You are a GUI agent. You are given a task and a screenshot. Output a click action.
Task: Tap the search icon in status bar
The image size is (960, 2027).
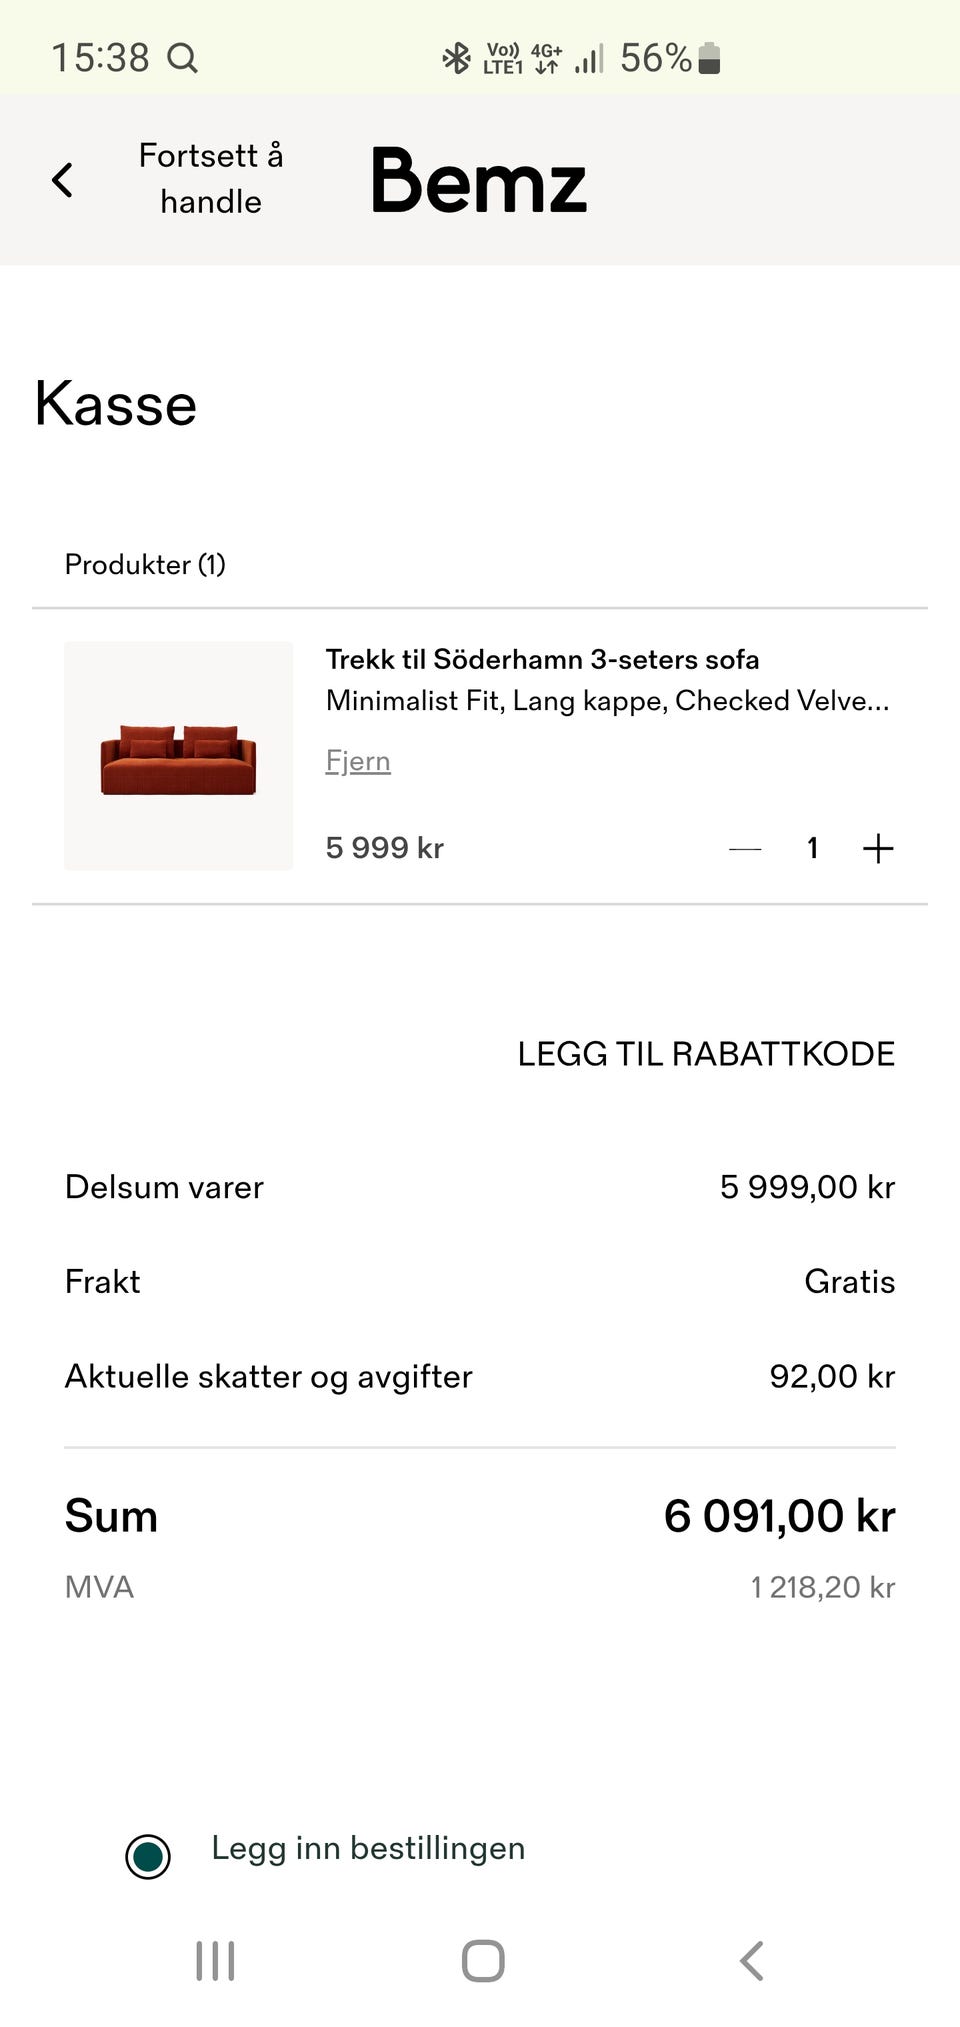(182, 58)
